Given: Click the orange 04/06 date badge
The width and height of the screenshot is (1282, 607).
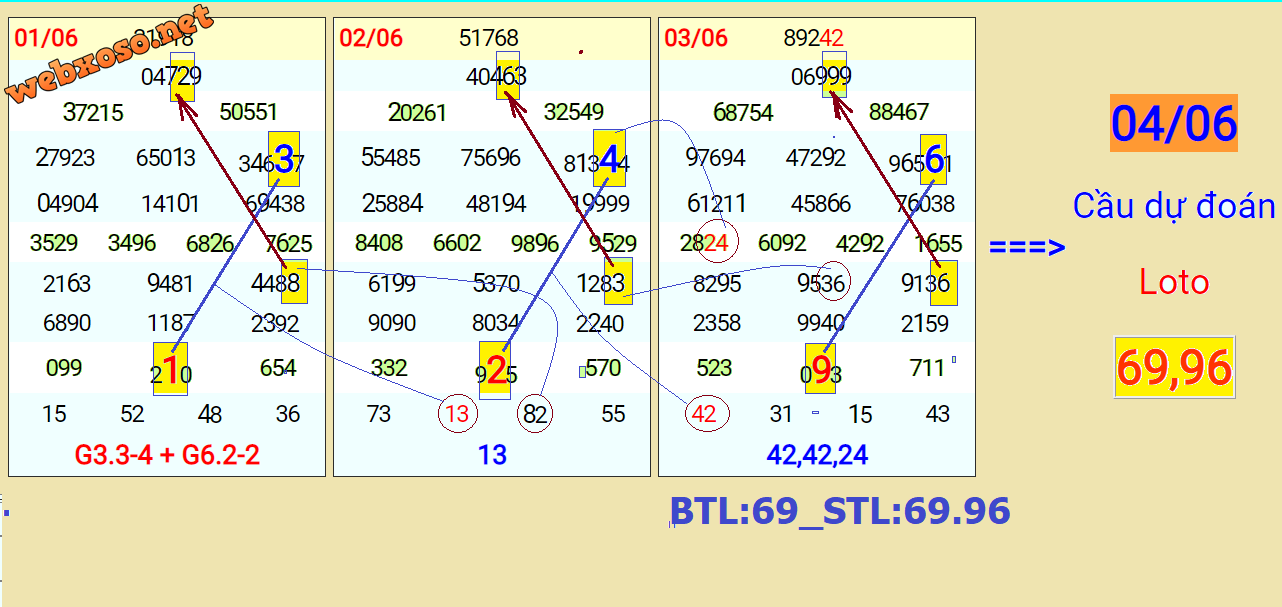Looking at the screenshot, I should pos(1174,124).
